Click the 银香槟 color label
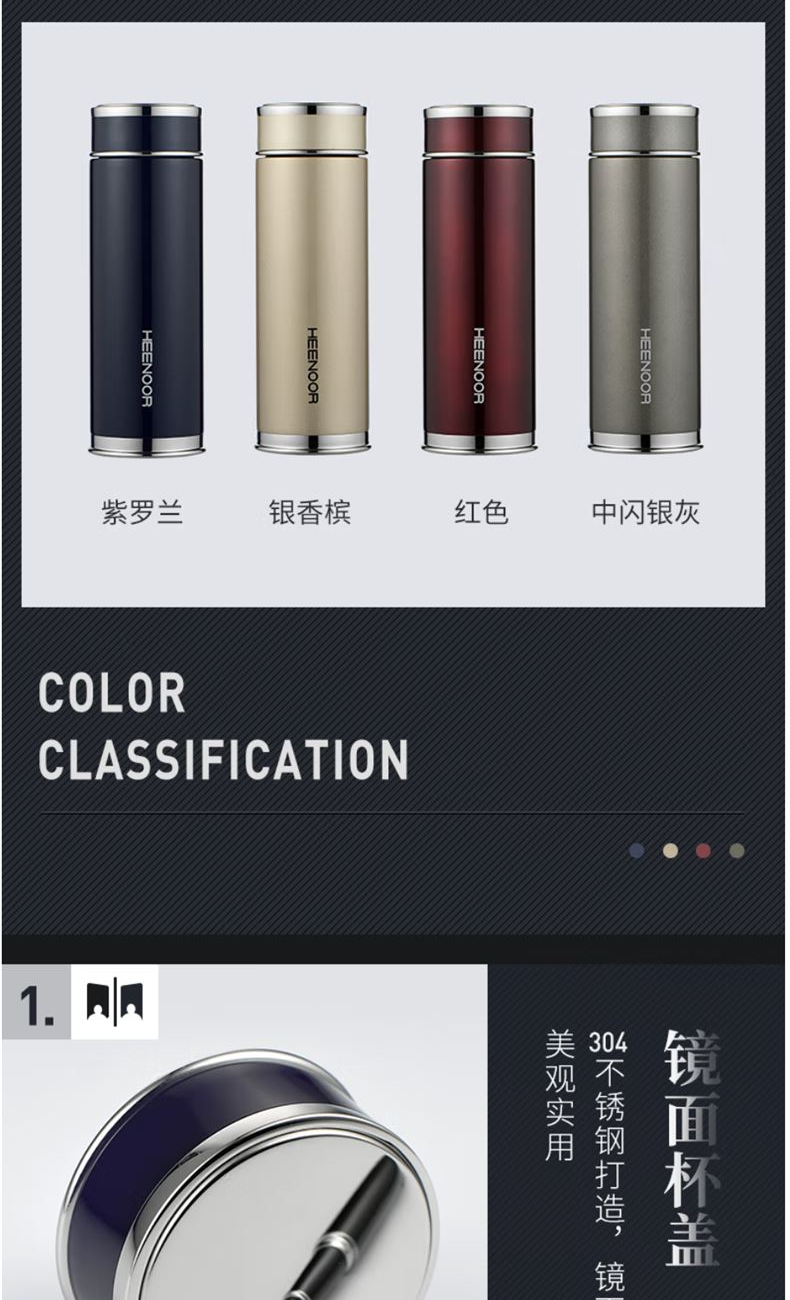The image size is (790, 1300). click(x=310, y=513)
